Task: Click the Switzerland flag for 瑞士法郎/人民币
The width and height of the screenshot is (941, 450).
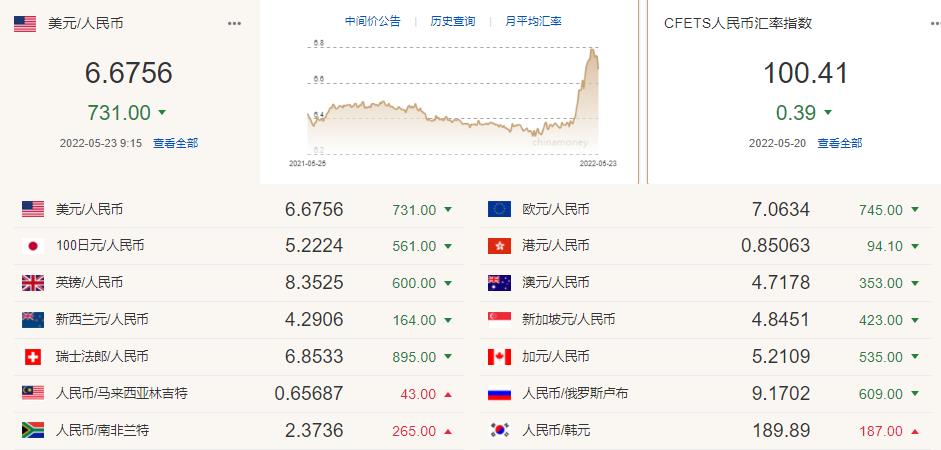Action: [x=33, y=357]
